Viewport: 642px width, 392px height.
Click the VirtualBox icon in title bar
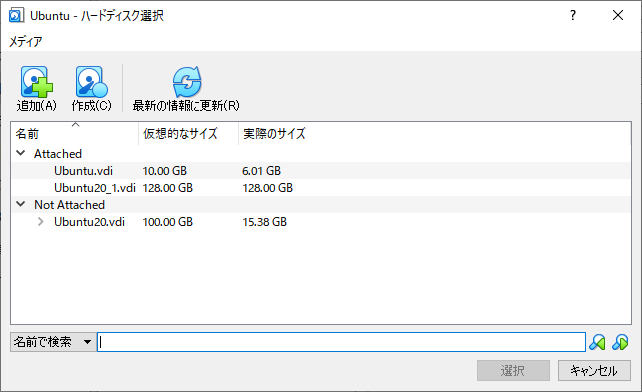tap(16, 16)
